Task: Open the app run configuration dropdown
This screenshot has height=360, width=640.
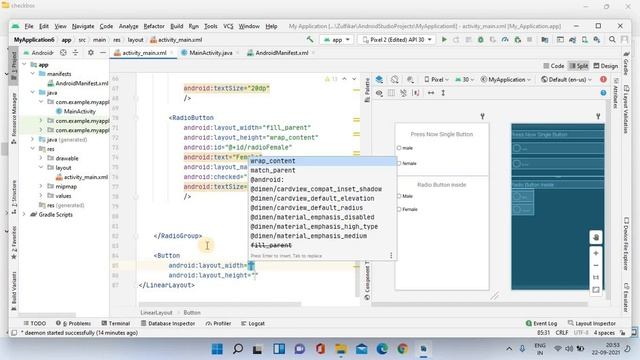Action: pos(337,40)
